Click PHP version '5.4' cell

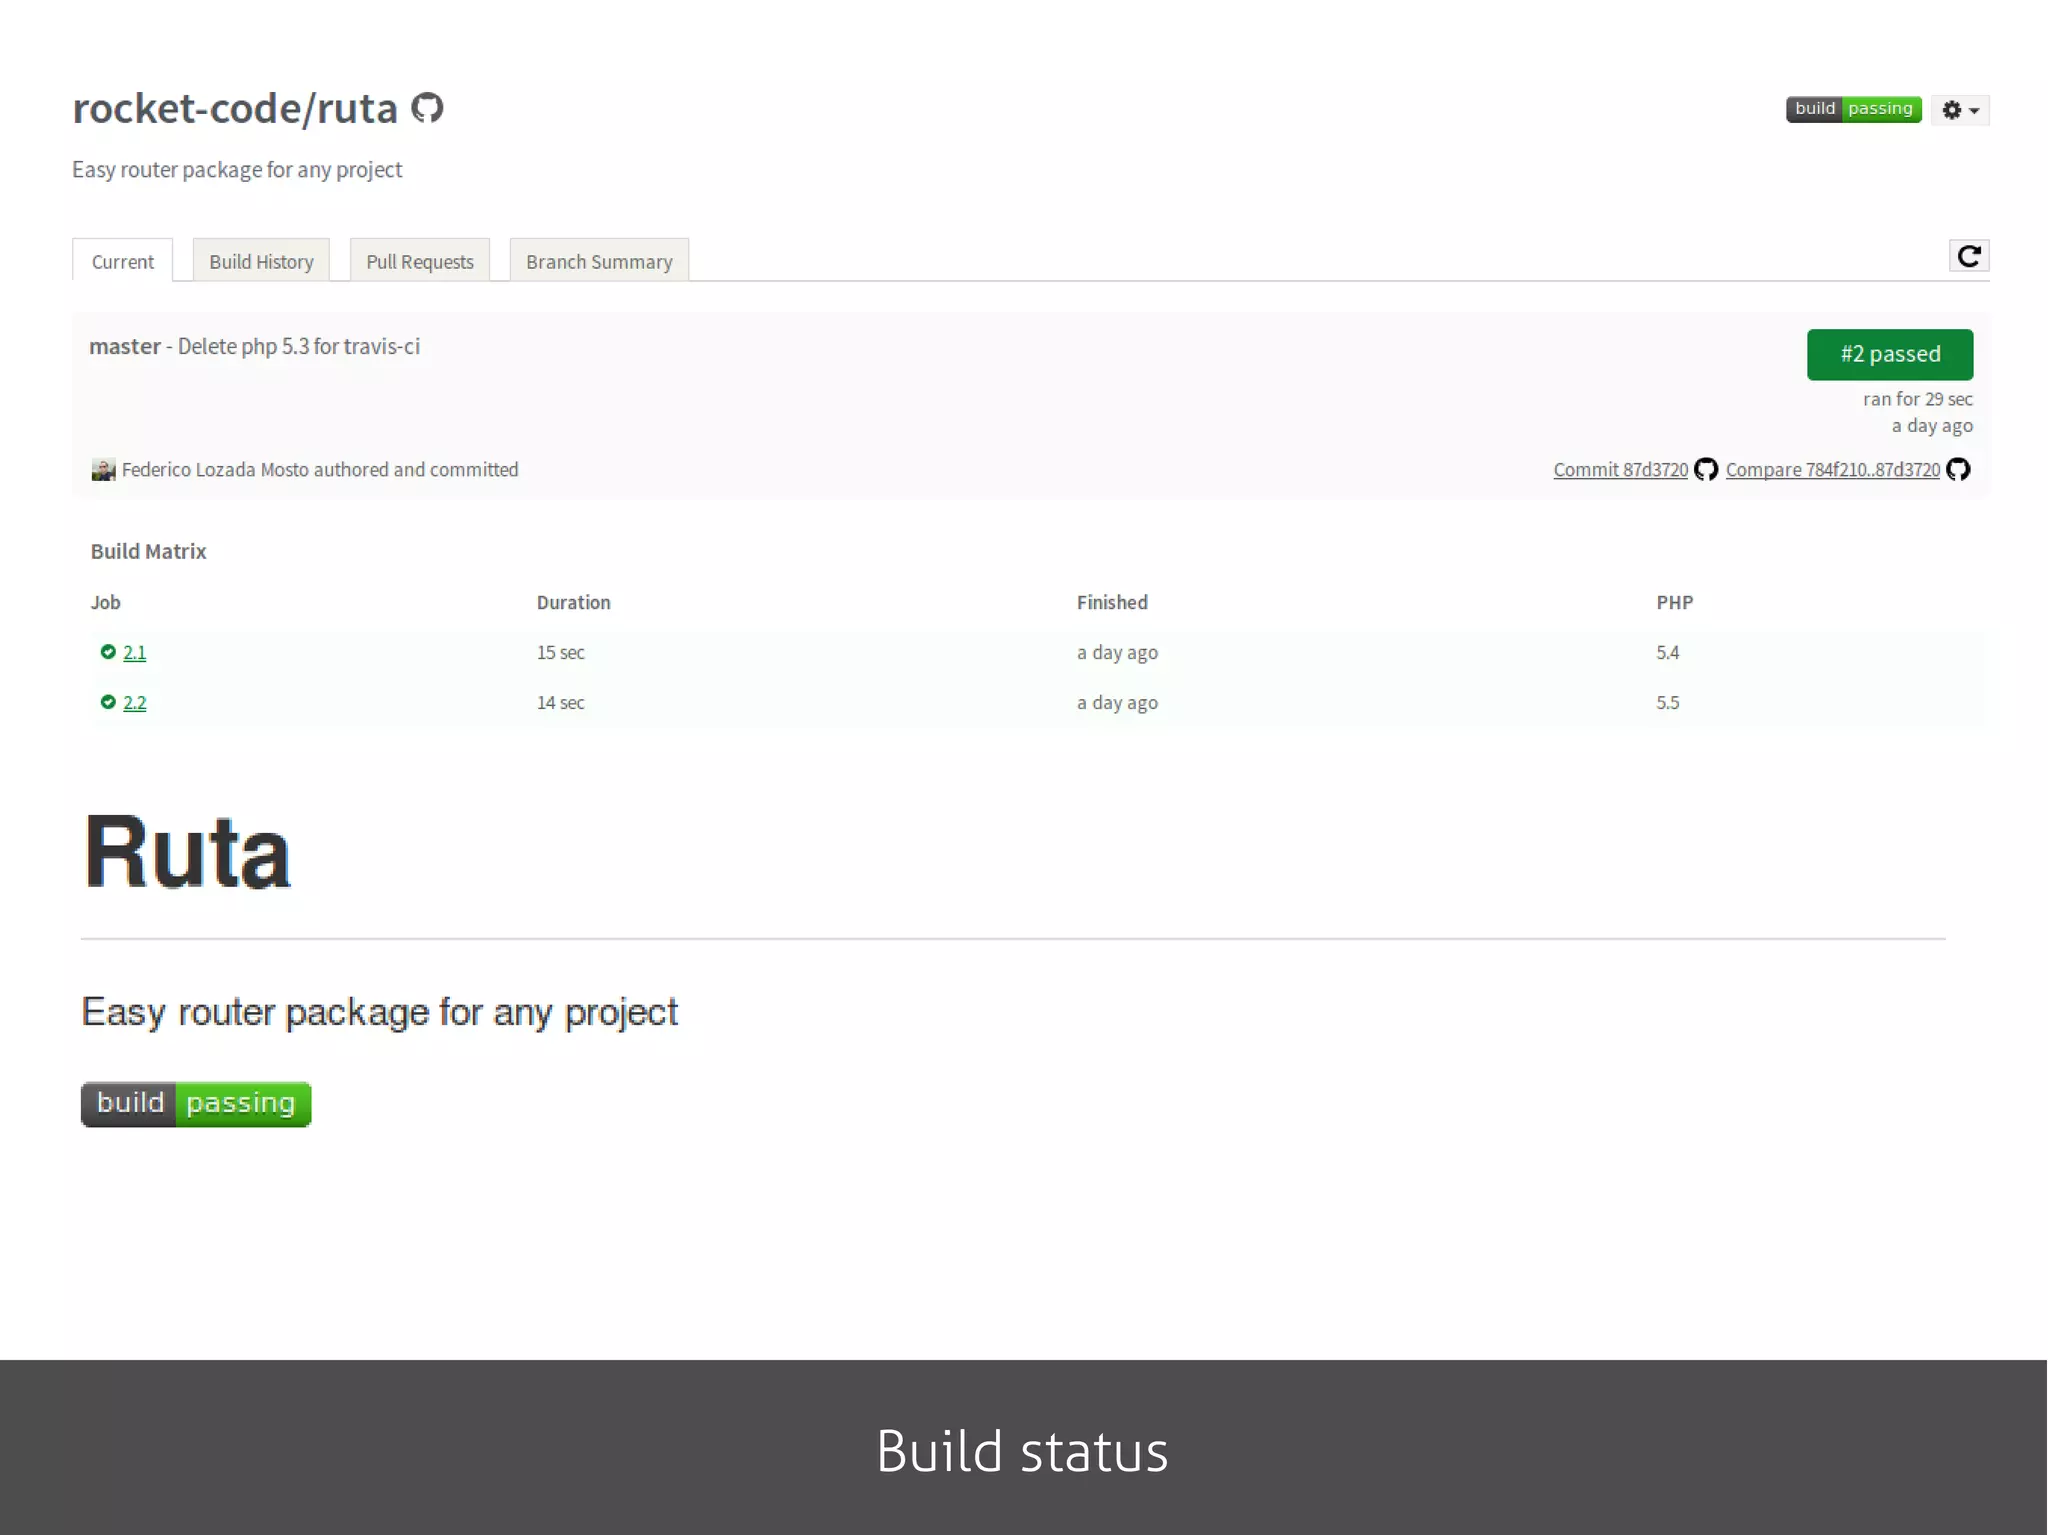pyautogui.click(x=1667, y=652)
